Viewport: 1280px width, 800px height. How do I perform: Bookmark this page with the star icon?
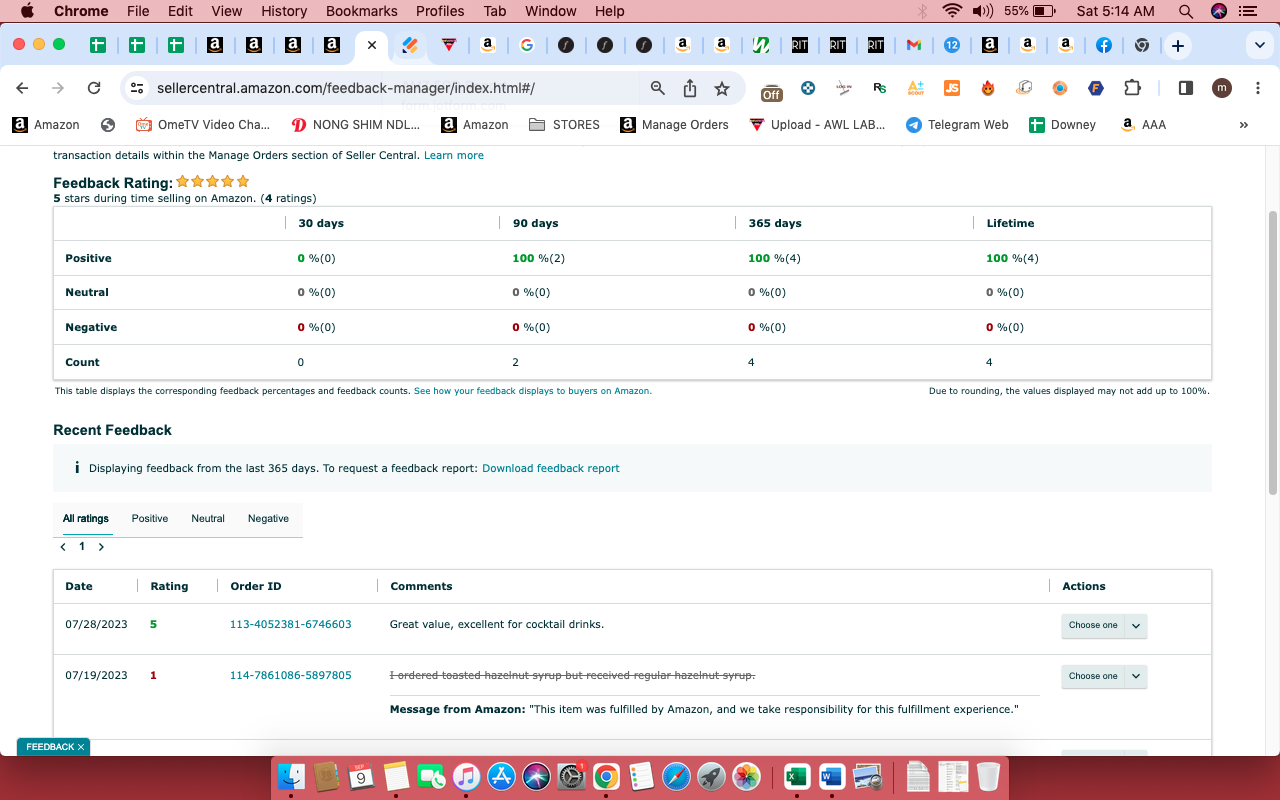click(x=722, y=88)
